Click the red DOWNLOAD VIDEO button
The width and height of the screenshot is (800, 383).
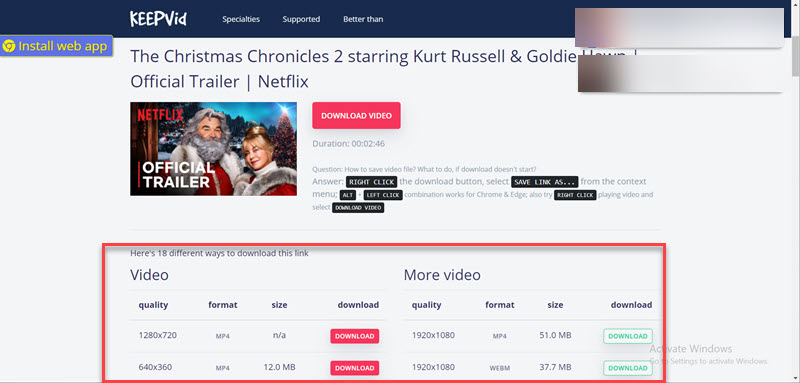coord(356,116)
